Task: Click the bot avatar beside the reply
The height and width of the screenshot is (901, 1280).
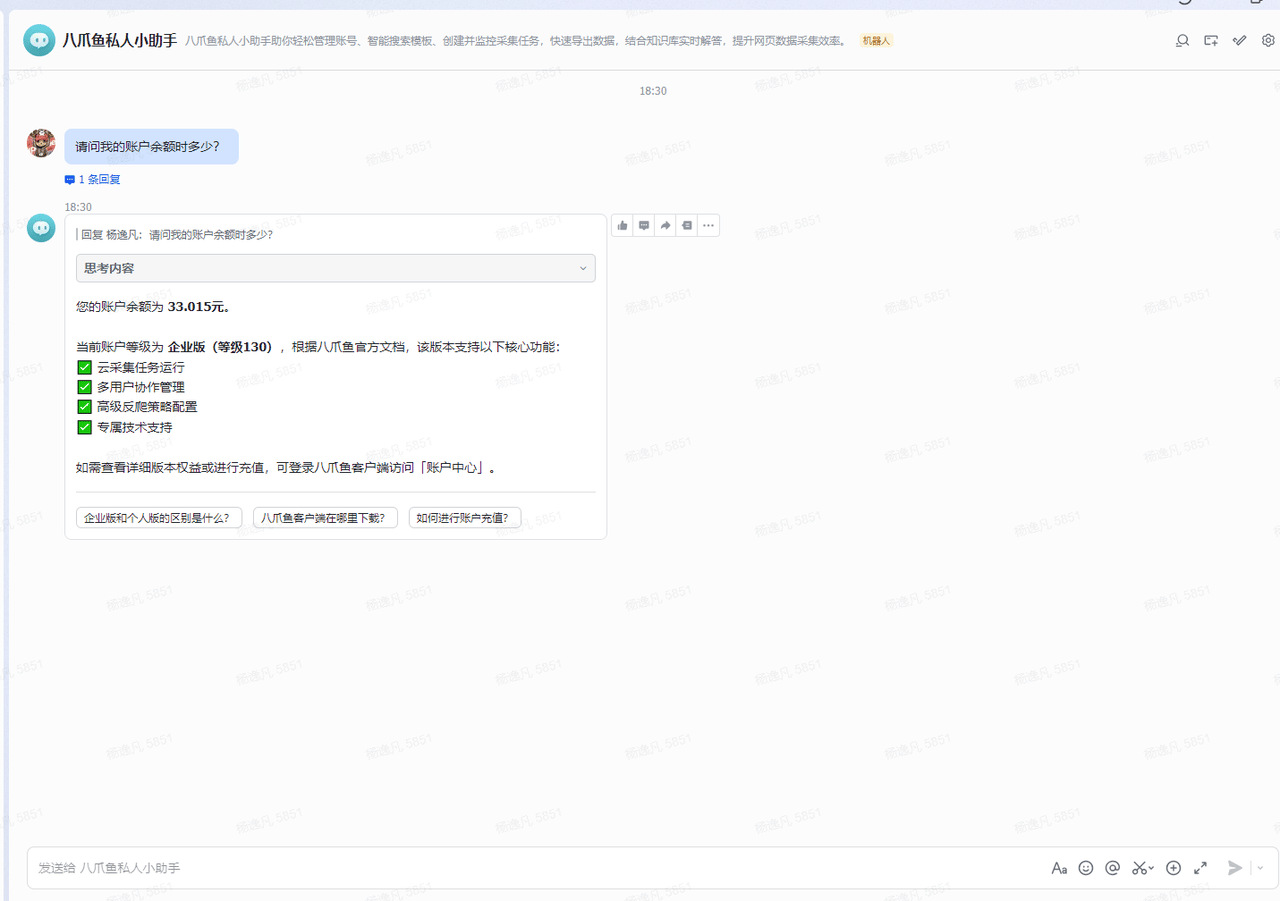Action: [x=41, y=228]
